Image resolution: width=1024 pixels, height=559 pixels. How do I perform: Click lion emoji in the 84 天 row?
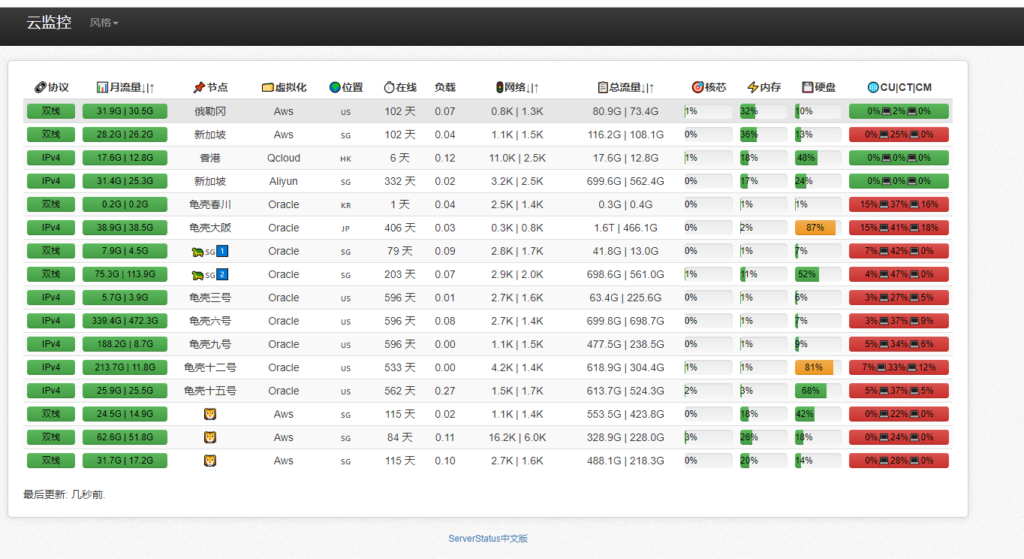point(210,437)
